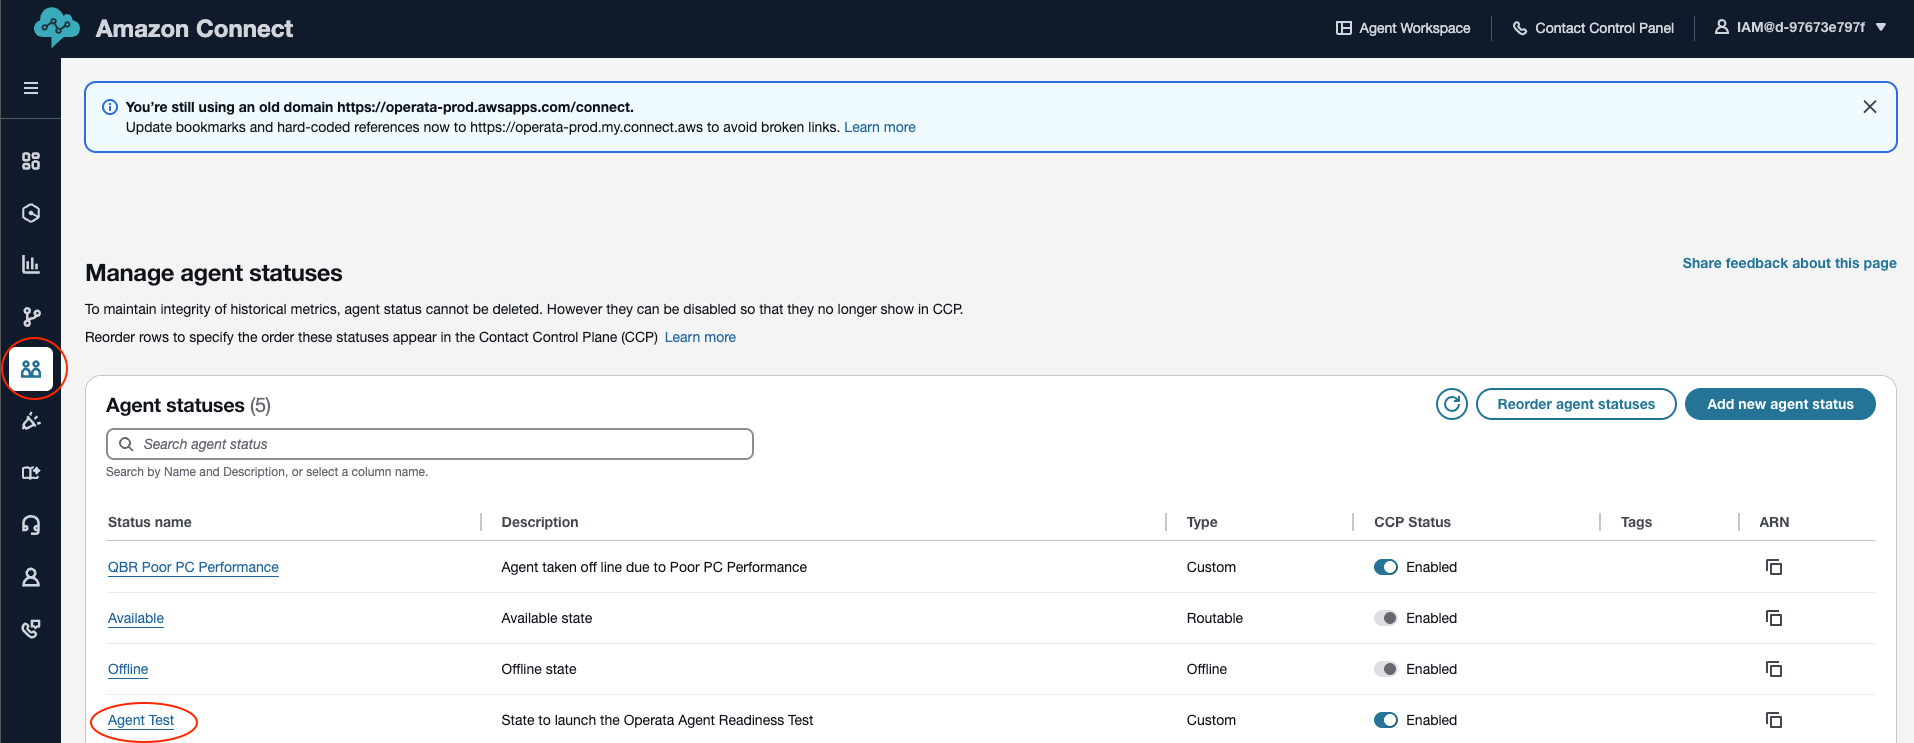Open the sparkle wand sidebar icon
This screenshot has height=743, width=1914.
(31, 421)
